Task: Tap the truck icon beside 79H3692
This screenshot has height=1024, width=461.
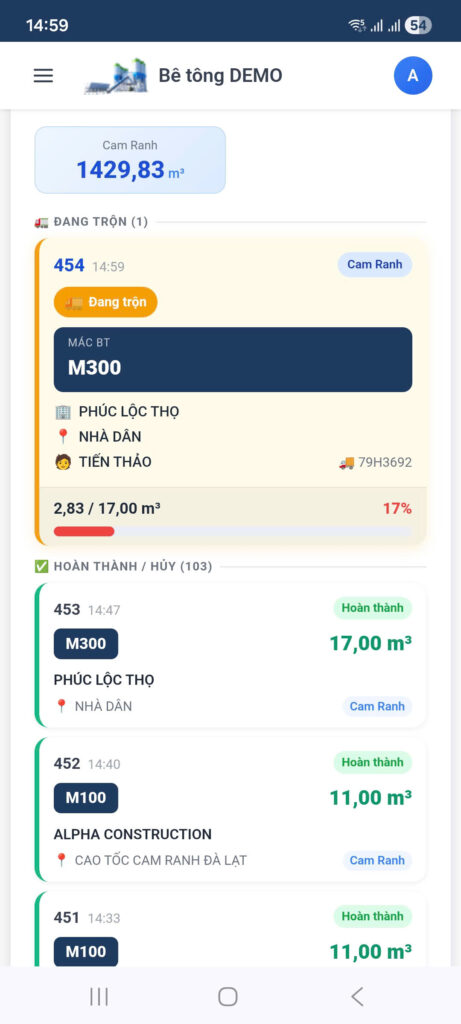Action: tap(346, 462)
